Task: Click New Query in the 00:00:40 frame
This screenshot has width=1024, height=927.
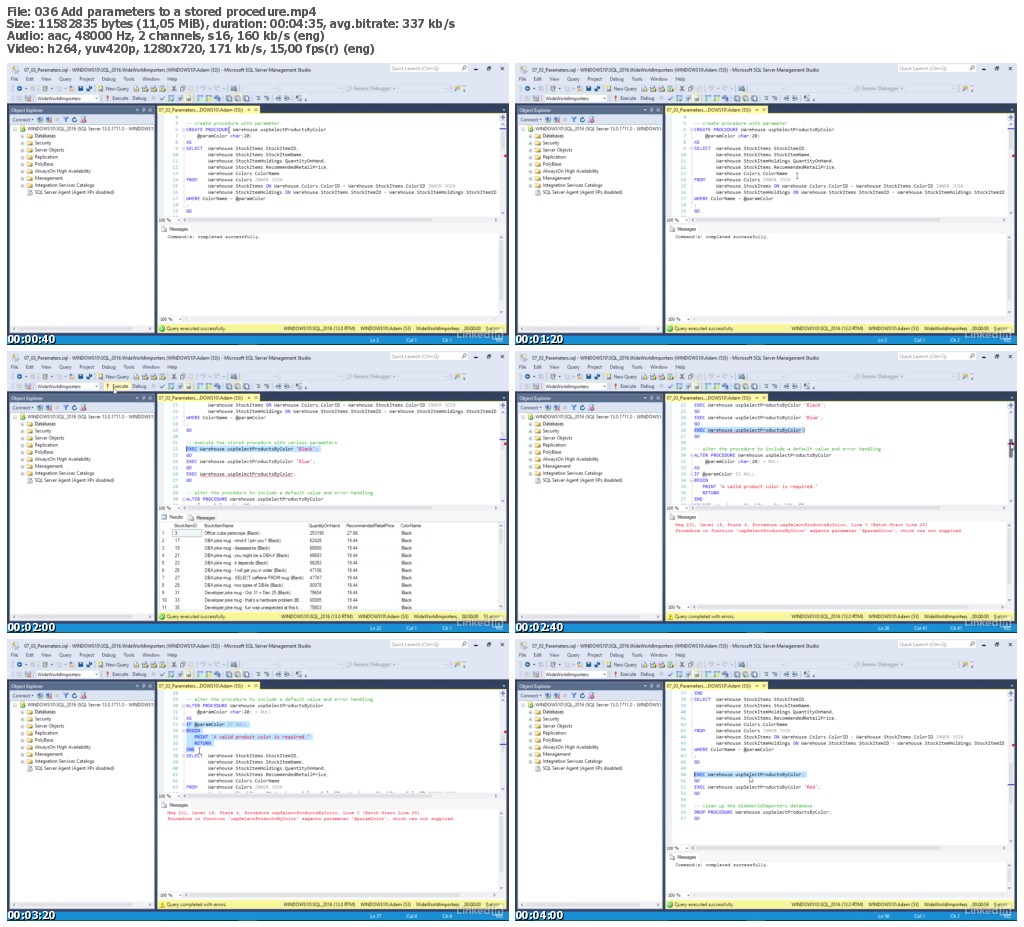Action: pos(114,89)
